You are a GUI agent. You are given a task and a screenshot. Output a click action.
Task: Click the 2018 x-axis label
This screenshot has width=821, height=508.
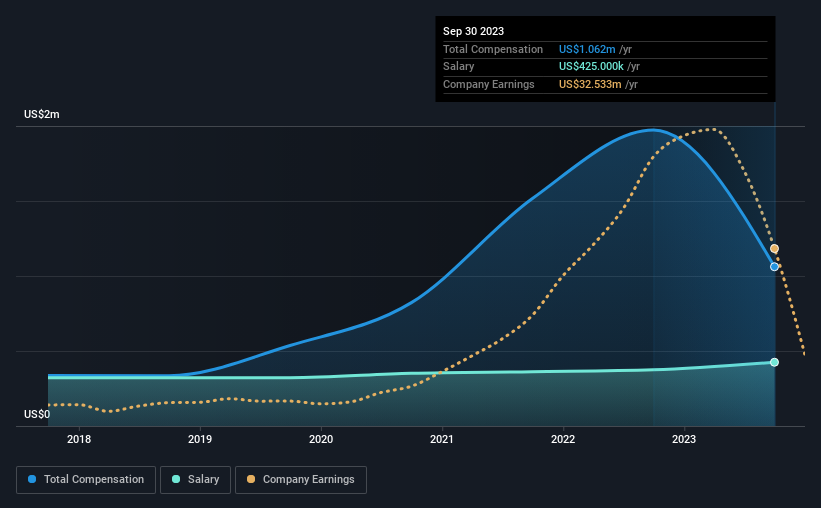click(79, 439)
